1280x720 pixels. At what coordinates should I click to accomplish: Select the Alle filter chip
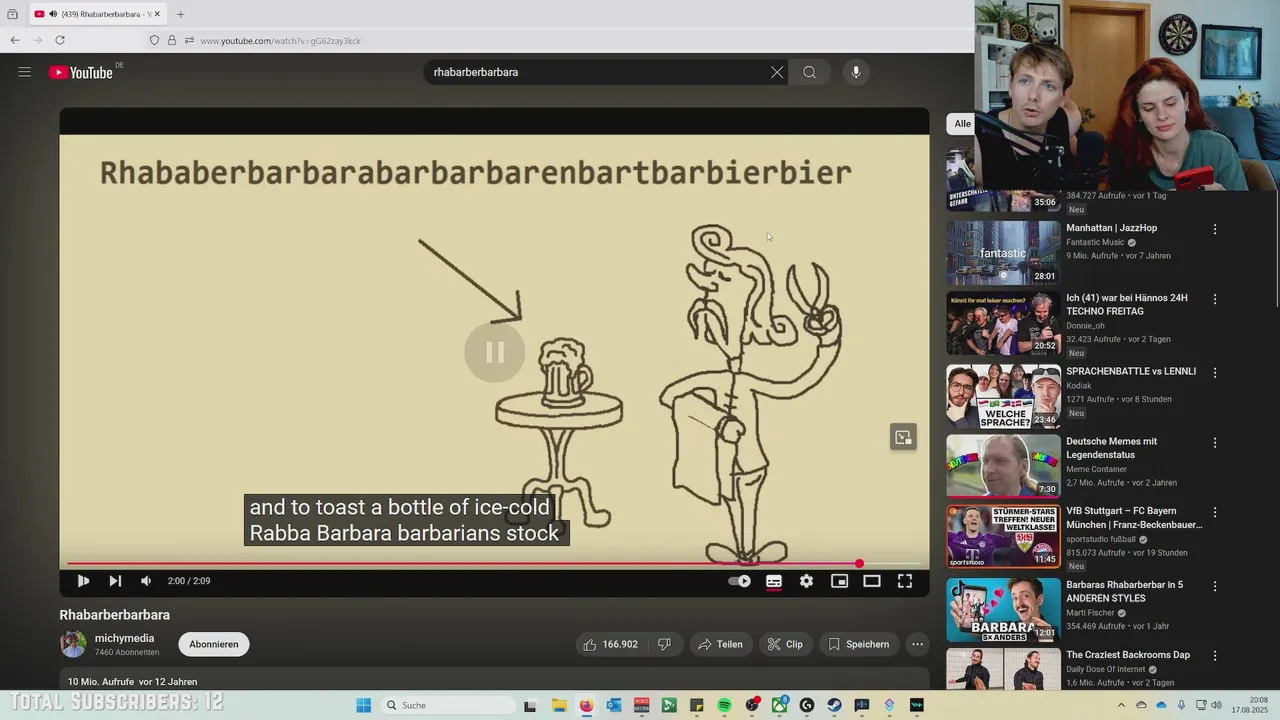click(x=962, y=124)
